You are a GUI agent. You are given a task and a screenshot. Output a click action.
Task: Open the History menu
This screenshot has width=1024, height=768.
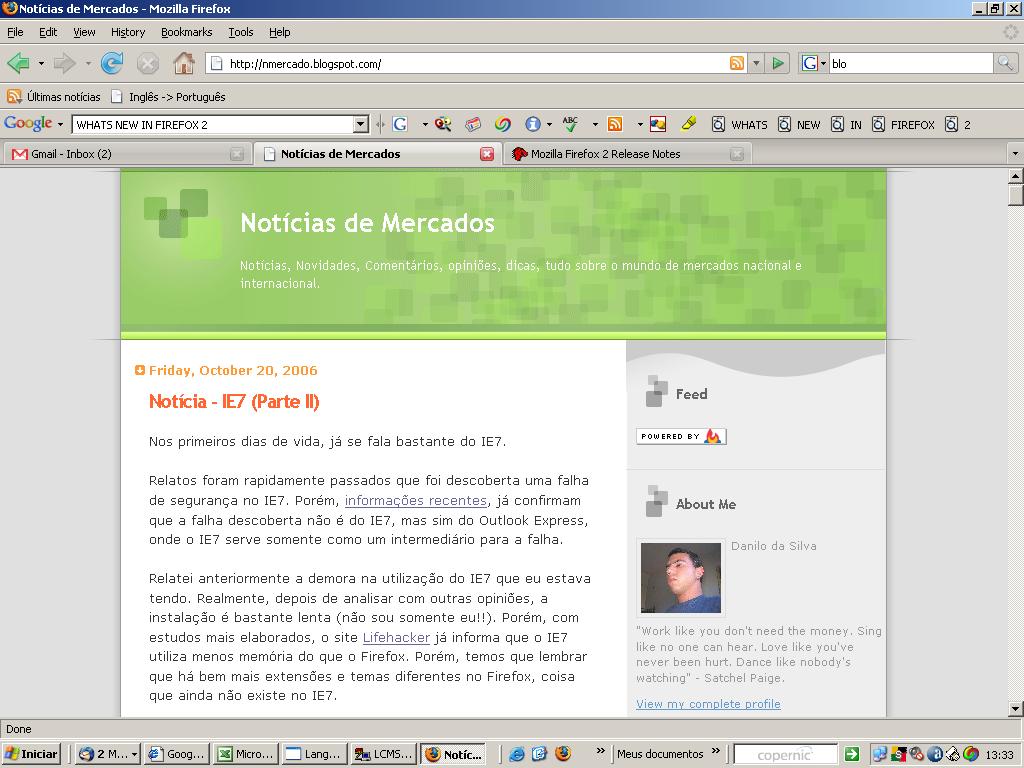(x=128, y=32)
